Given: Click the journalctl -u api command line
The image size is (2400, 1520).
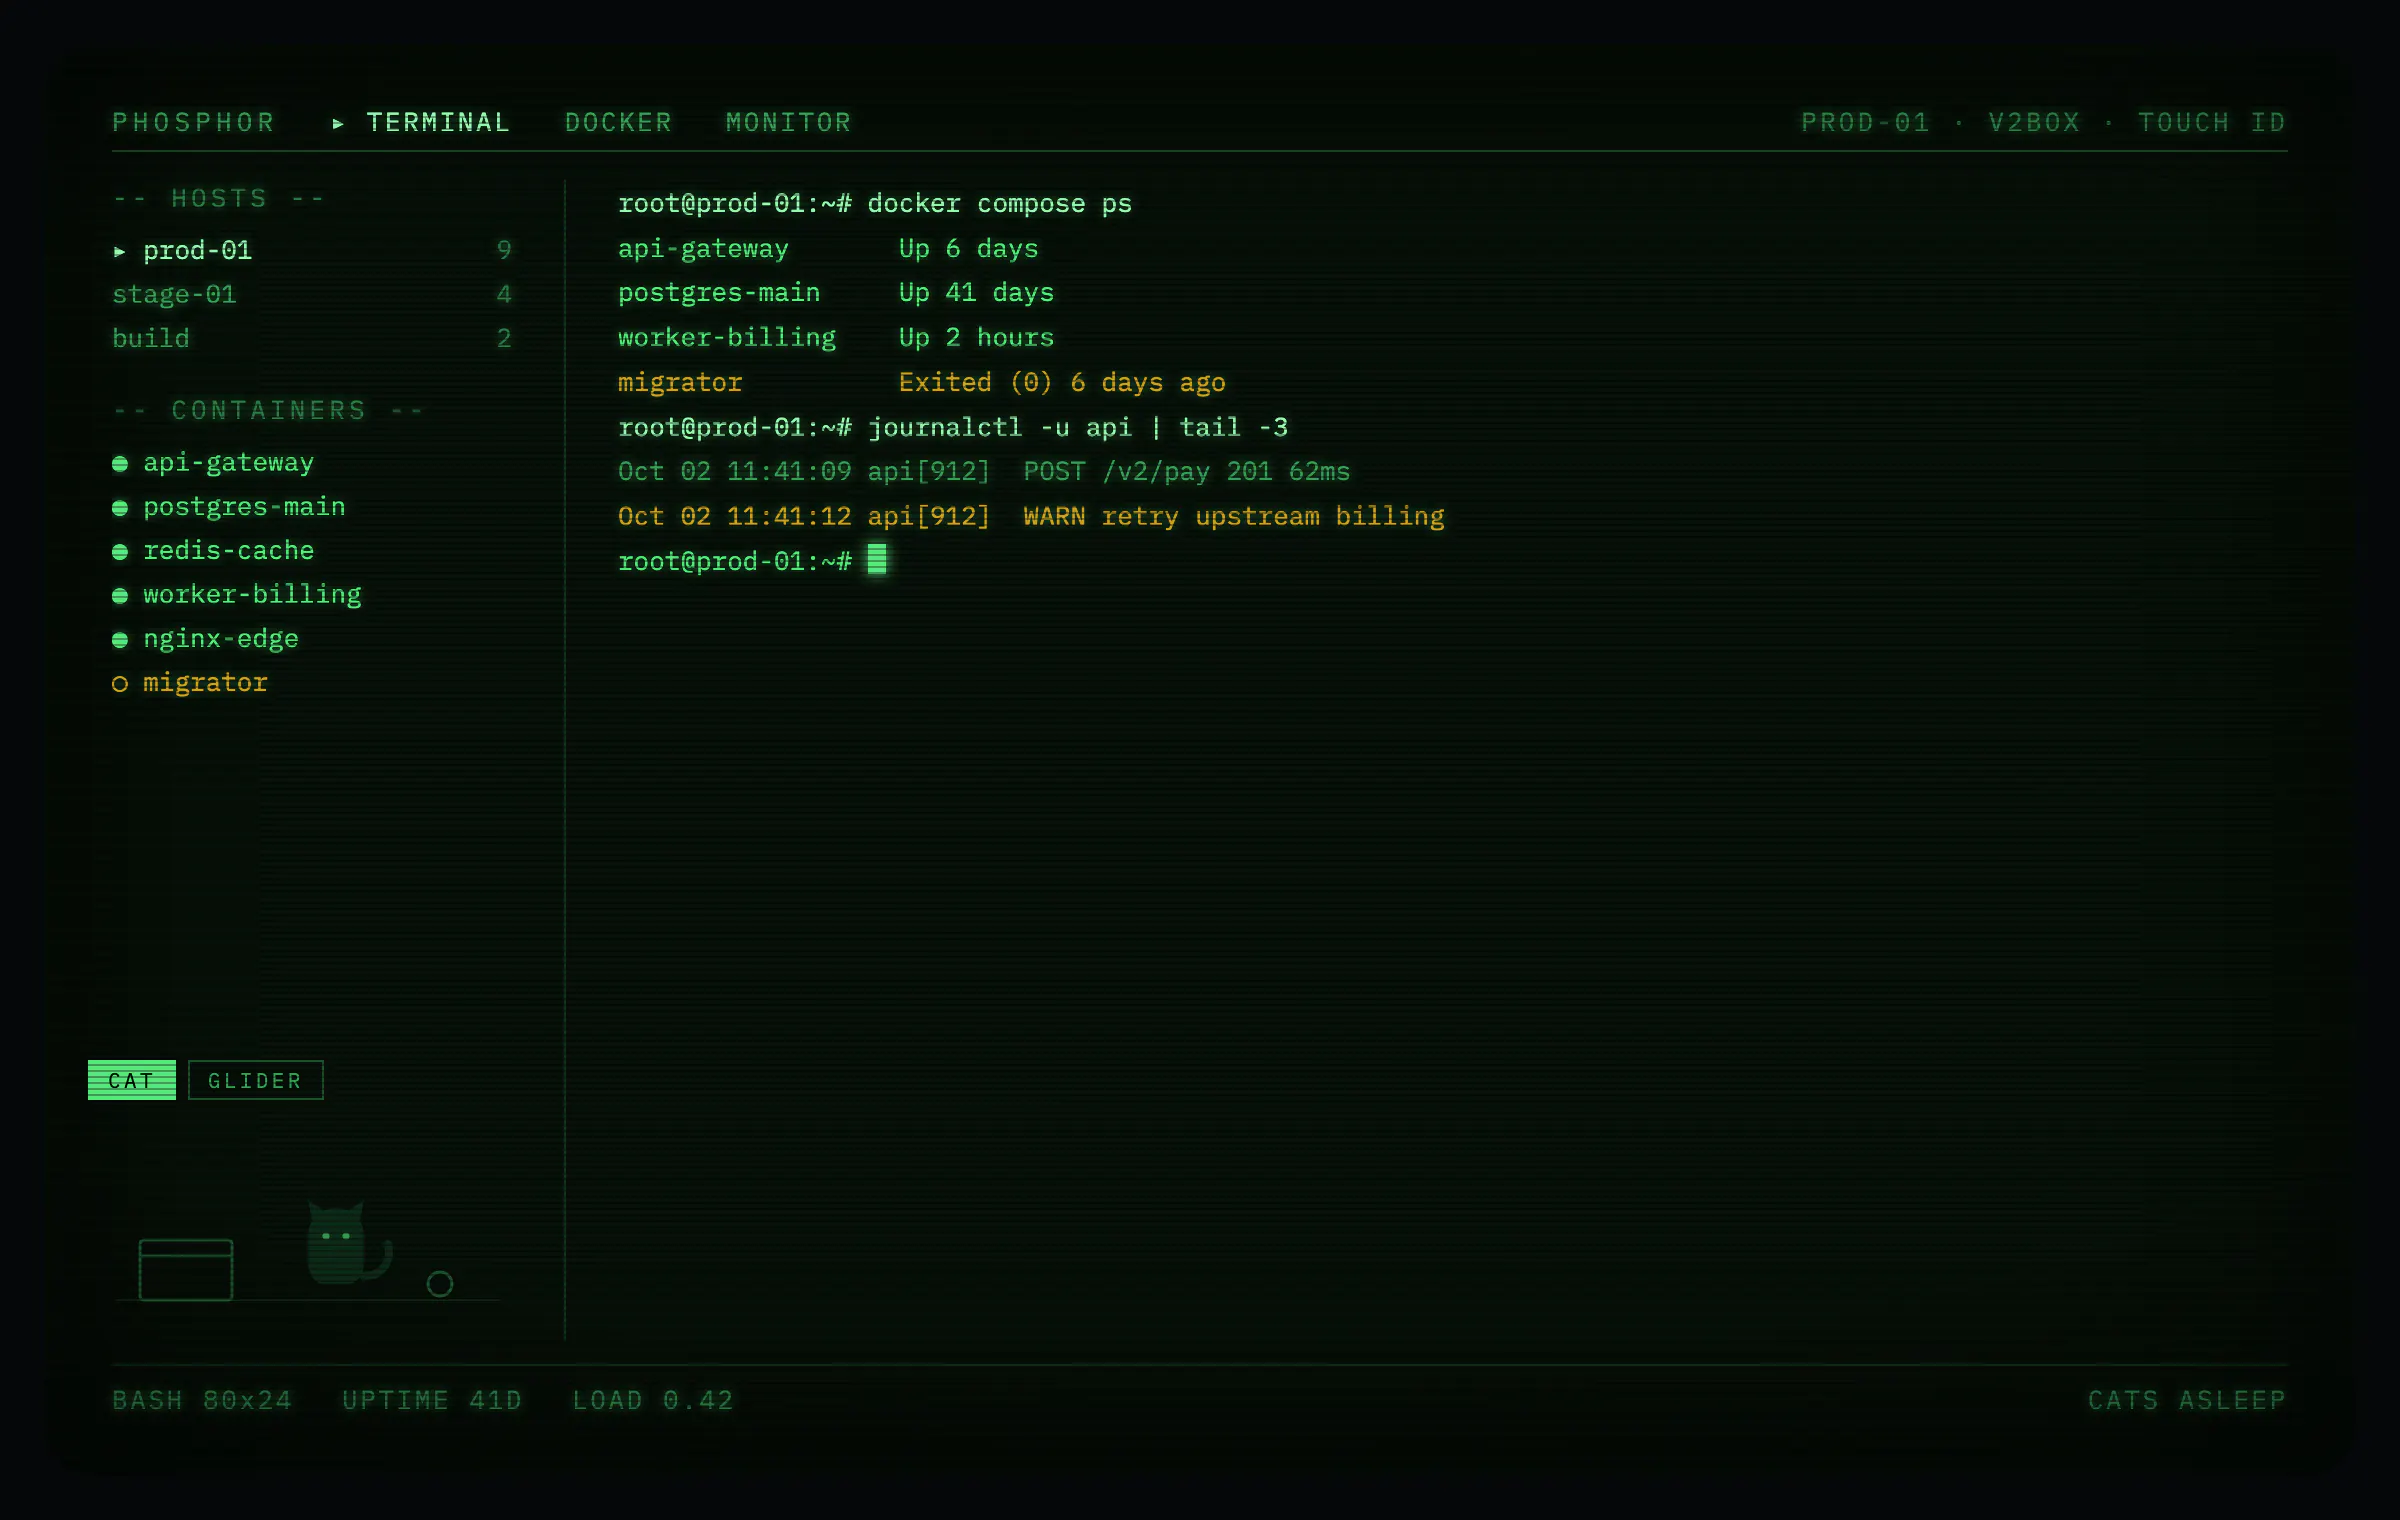Looking at the screenshot, I should pos(953,427).
